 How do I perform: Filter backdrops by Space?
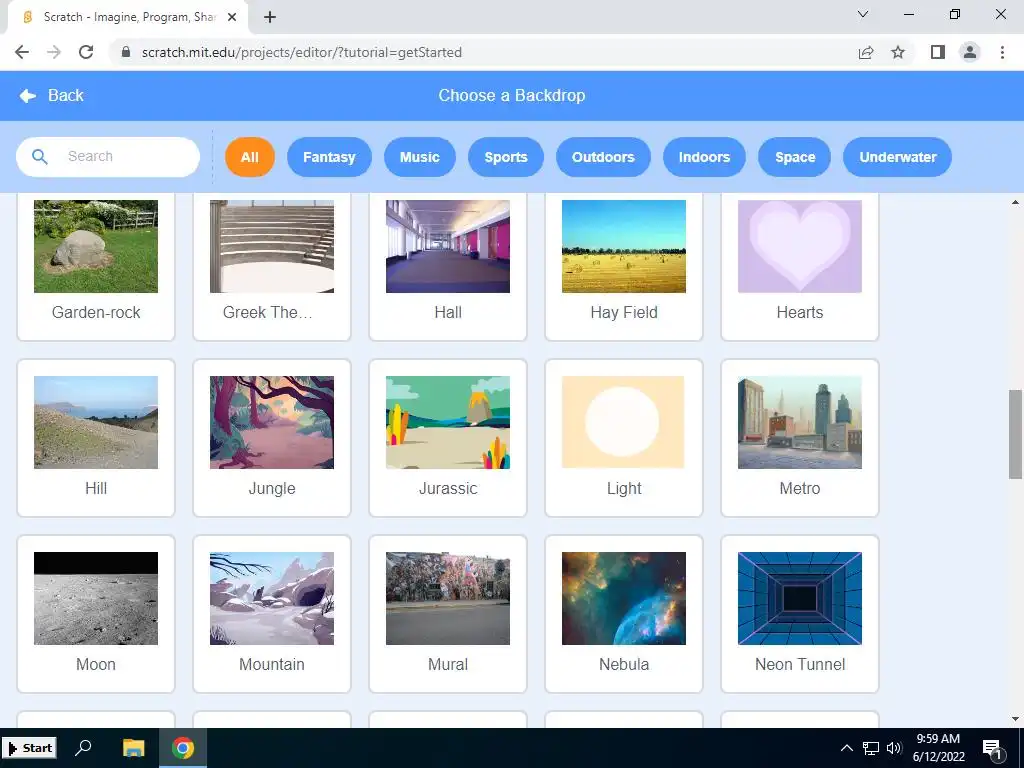[x=795, y=157]
